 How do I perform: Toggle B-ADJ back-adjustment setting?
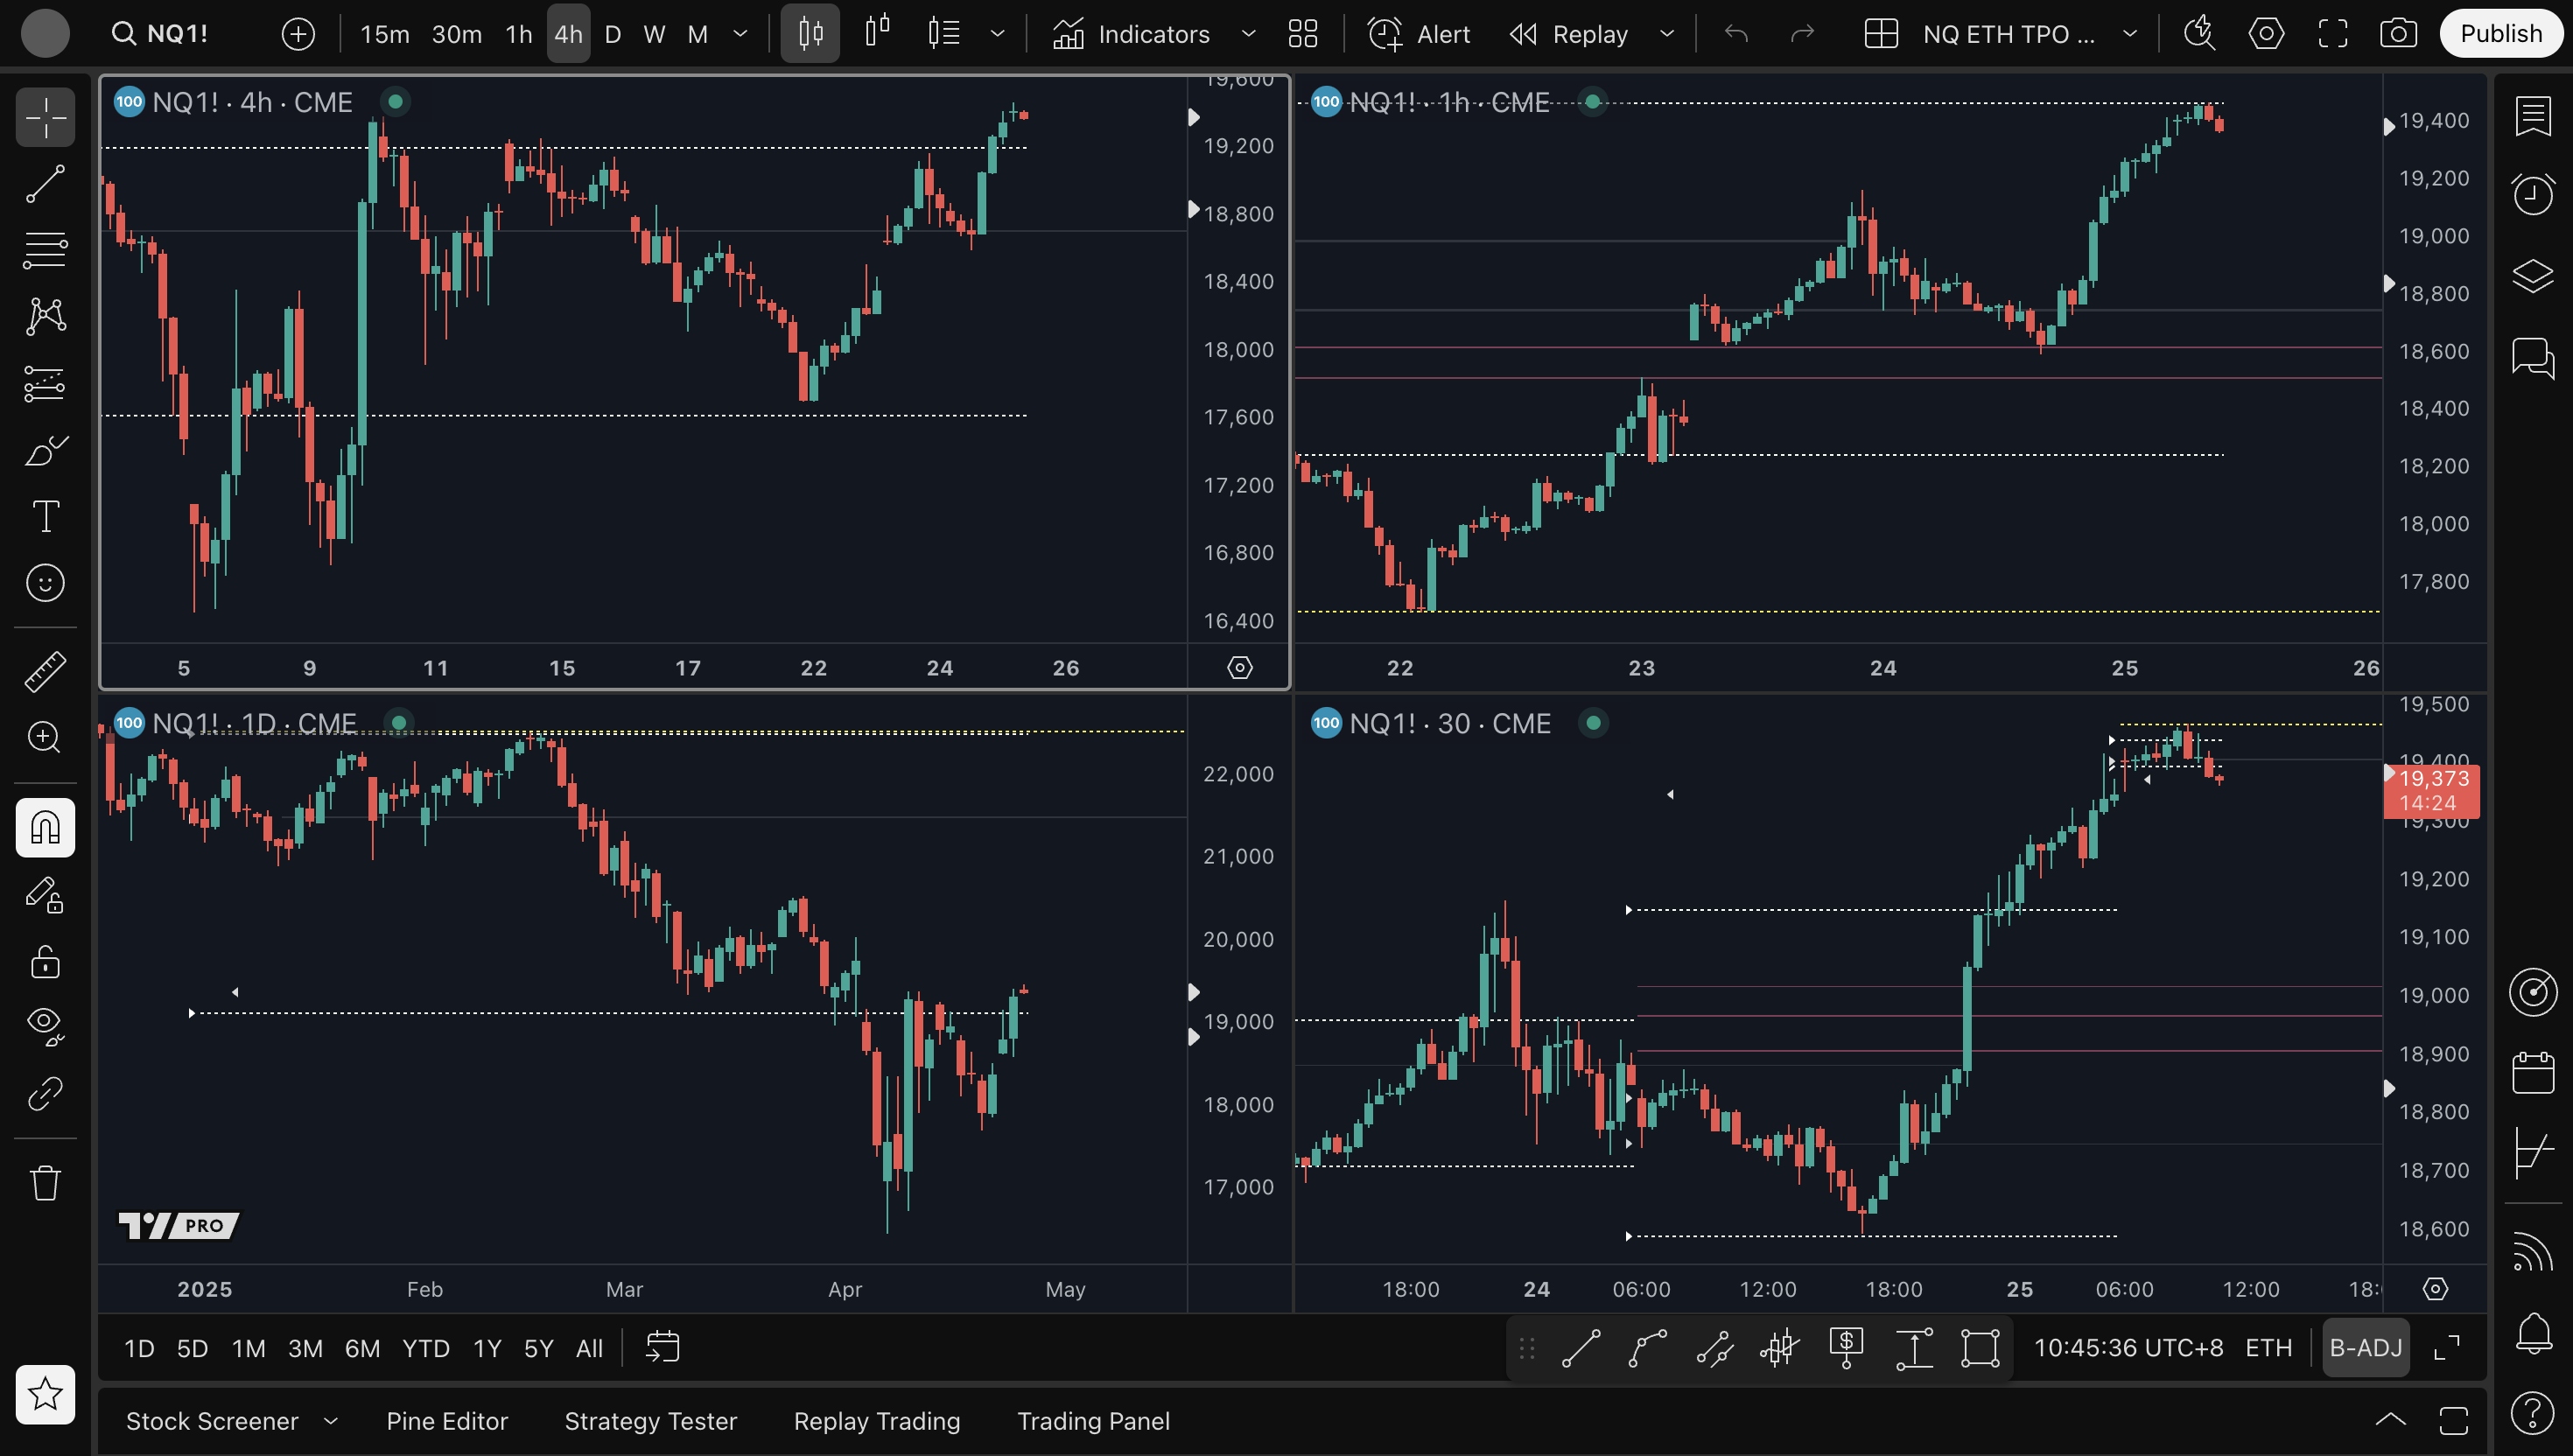click(x=2365, y=1348)
